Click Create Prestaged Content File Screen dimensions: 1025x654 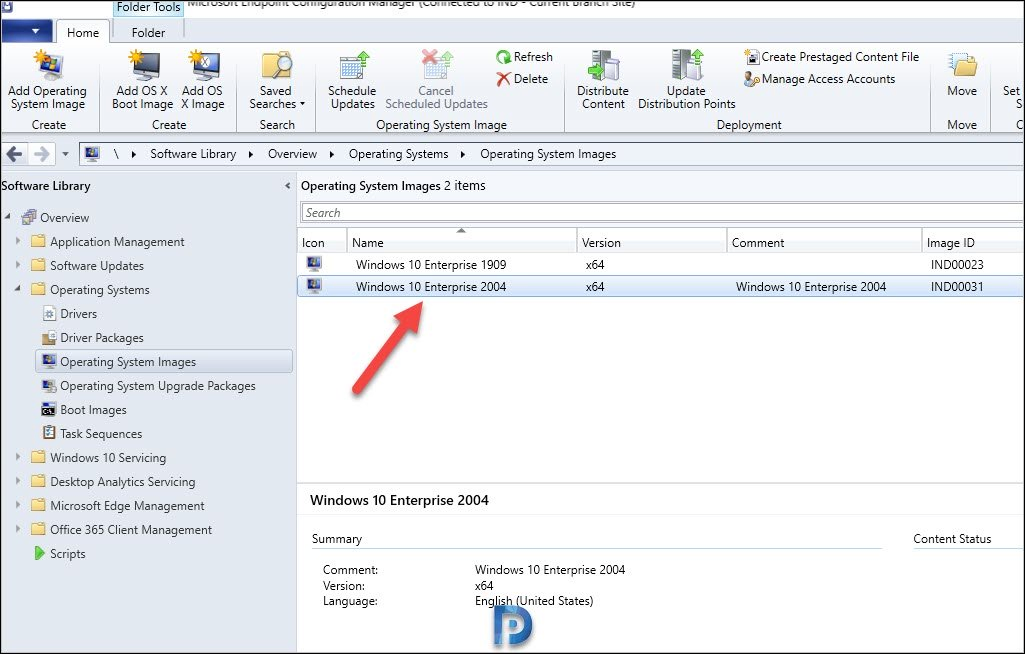coord(832,57)
